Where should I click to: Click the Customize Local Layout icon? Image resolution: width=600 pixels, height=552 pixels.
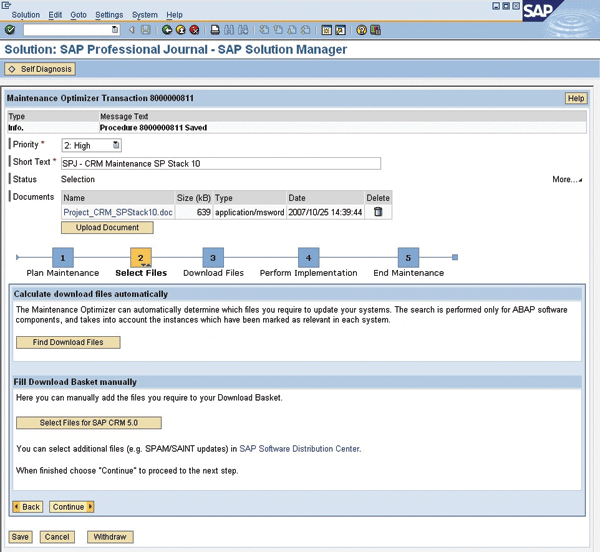(x=375, y=30)
